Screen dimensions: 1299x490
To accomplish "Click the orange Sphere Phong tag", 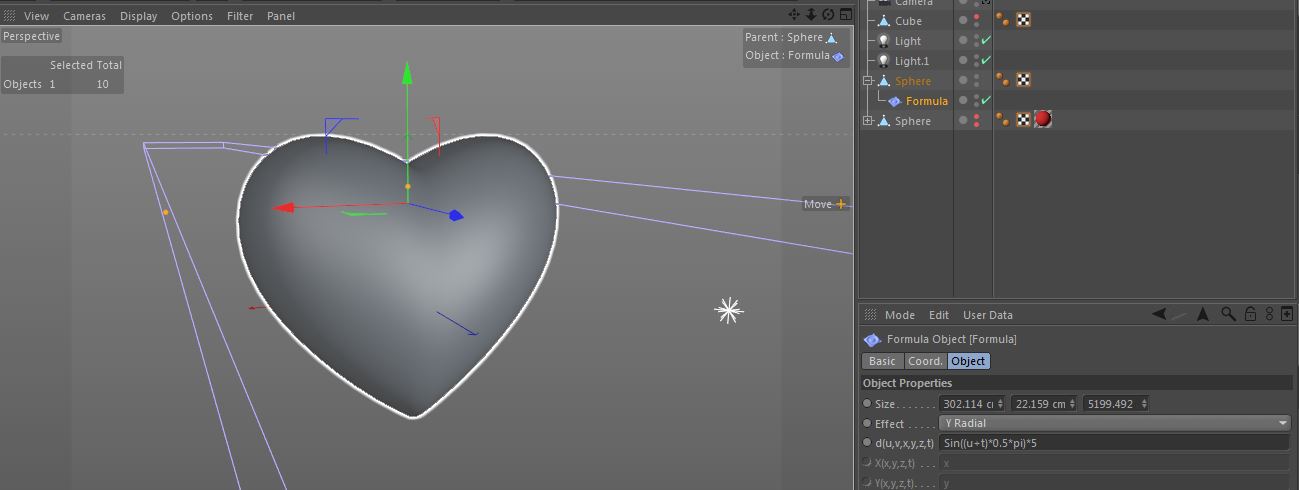I will tap(1003, 80).
